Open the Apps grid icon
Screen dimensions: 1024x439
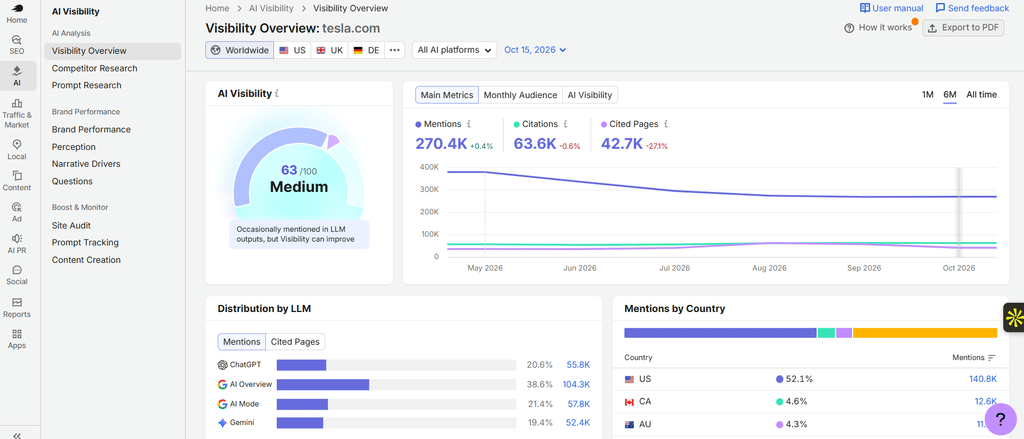tap(17, 338)
